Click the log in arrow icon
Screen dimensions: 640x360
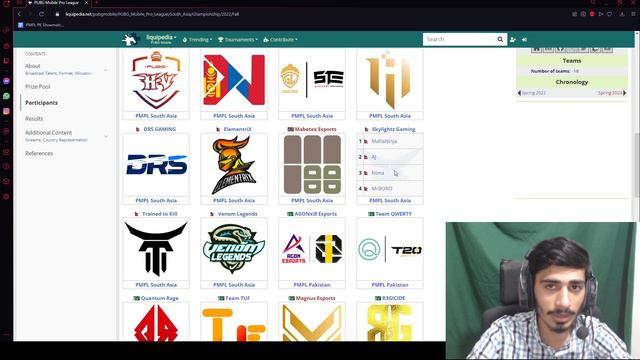click(524, 40)
